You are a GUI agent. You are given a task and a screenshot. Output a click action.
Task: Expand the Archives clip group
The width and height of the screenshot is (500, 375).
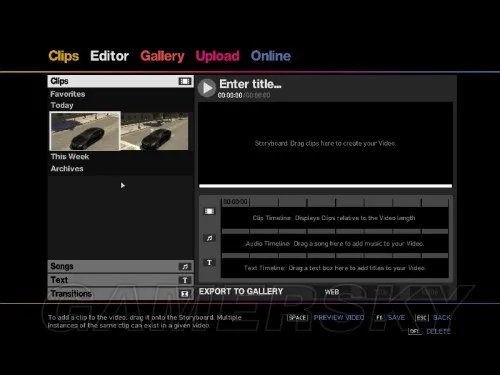(x=67, y=169)
